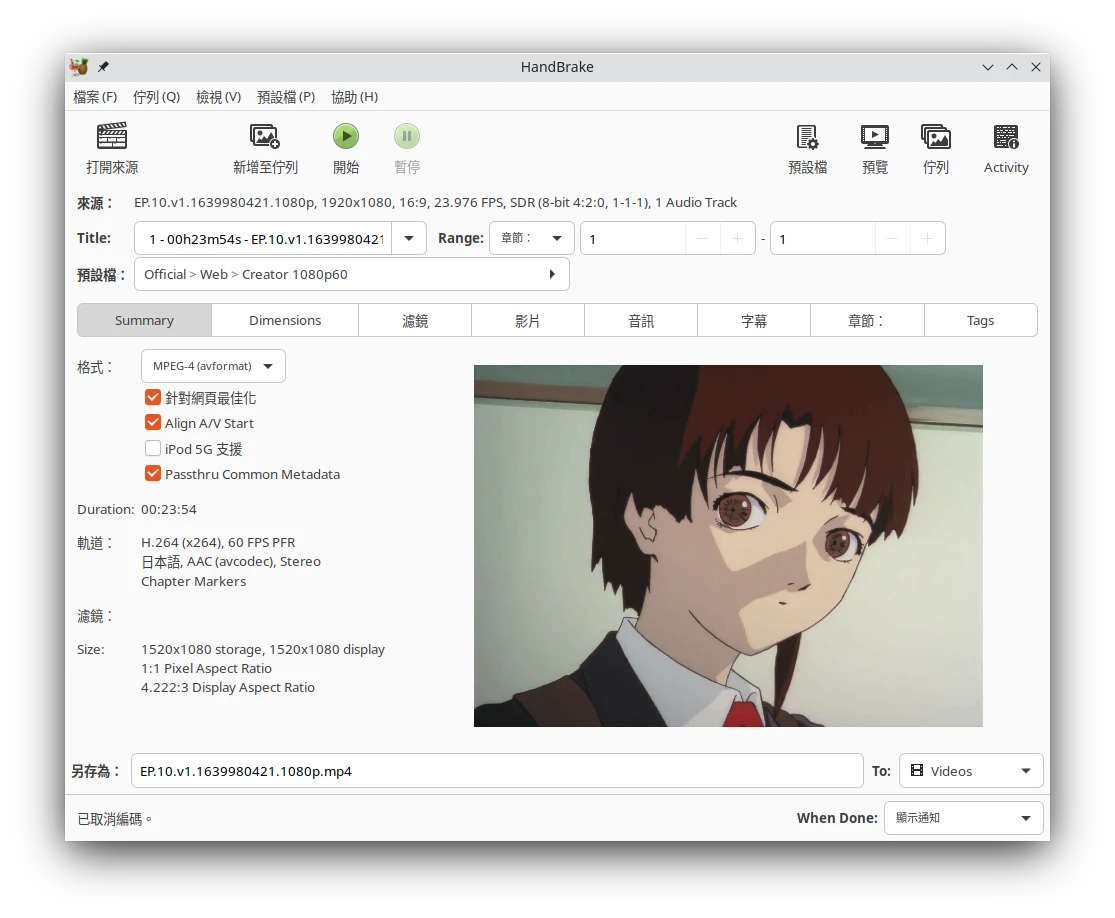Click the Pause encoding icon
1115x918 pixels.
pos(407,137)
